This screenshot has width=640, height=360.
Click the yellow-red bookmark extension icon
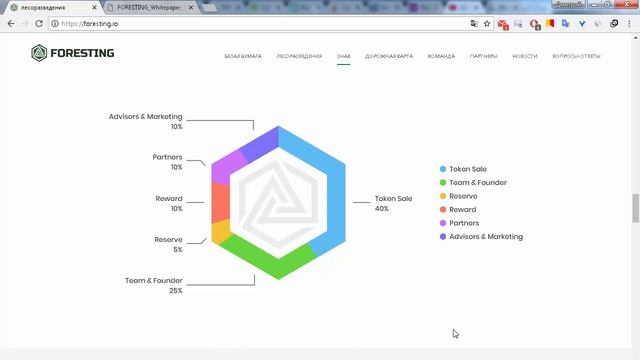point(550,24)
